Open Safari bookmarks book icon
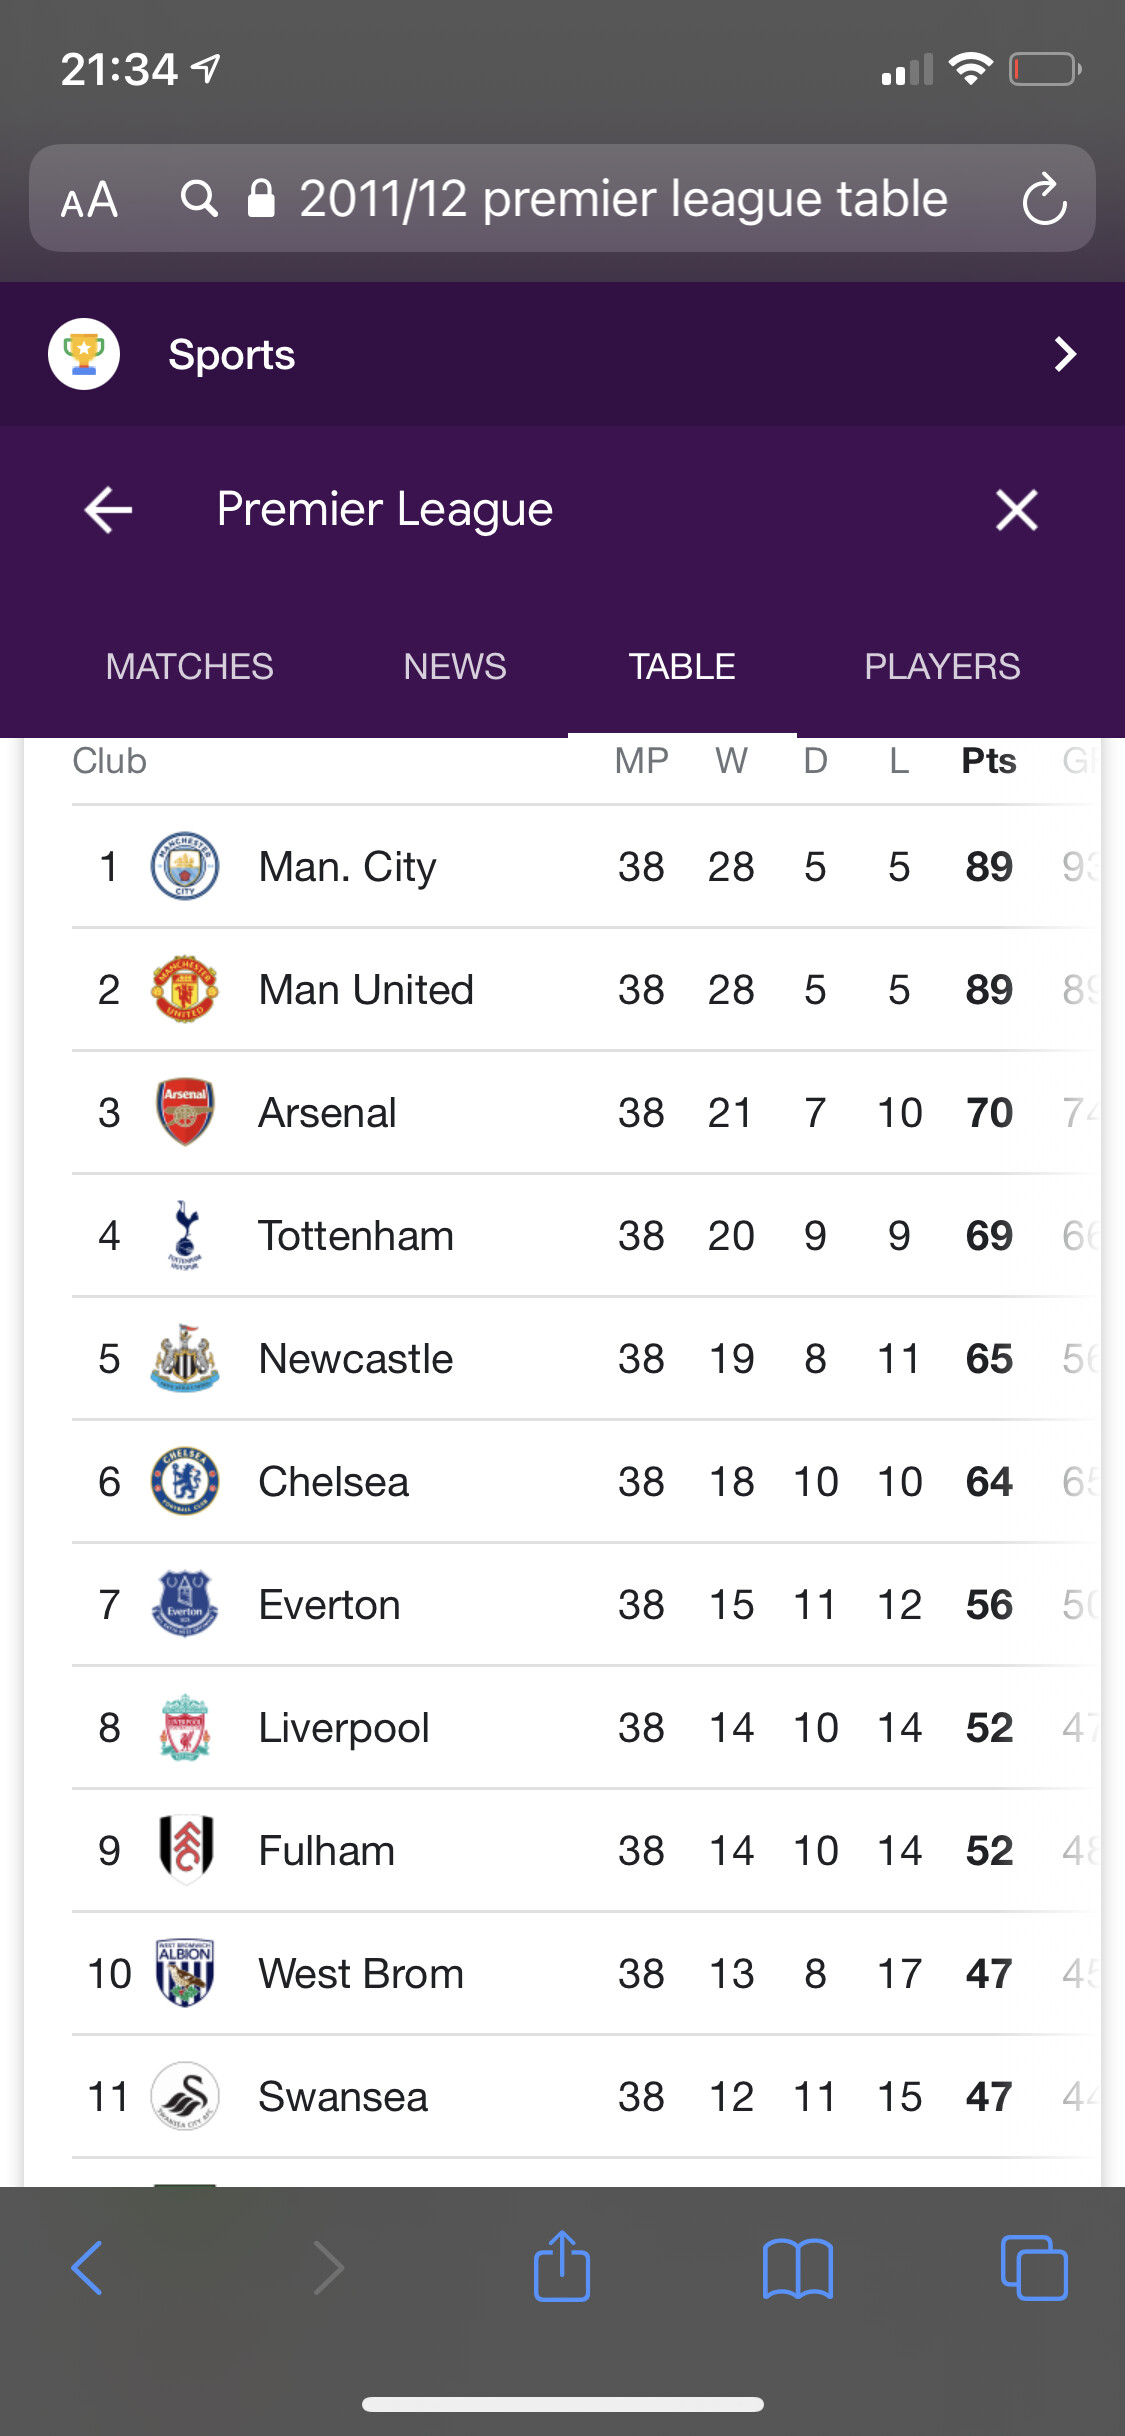Image resolution: width=1125 pixels, height=2436 pixels. click(797, 2267)
